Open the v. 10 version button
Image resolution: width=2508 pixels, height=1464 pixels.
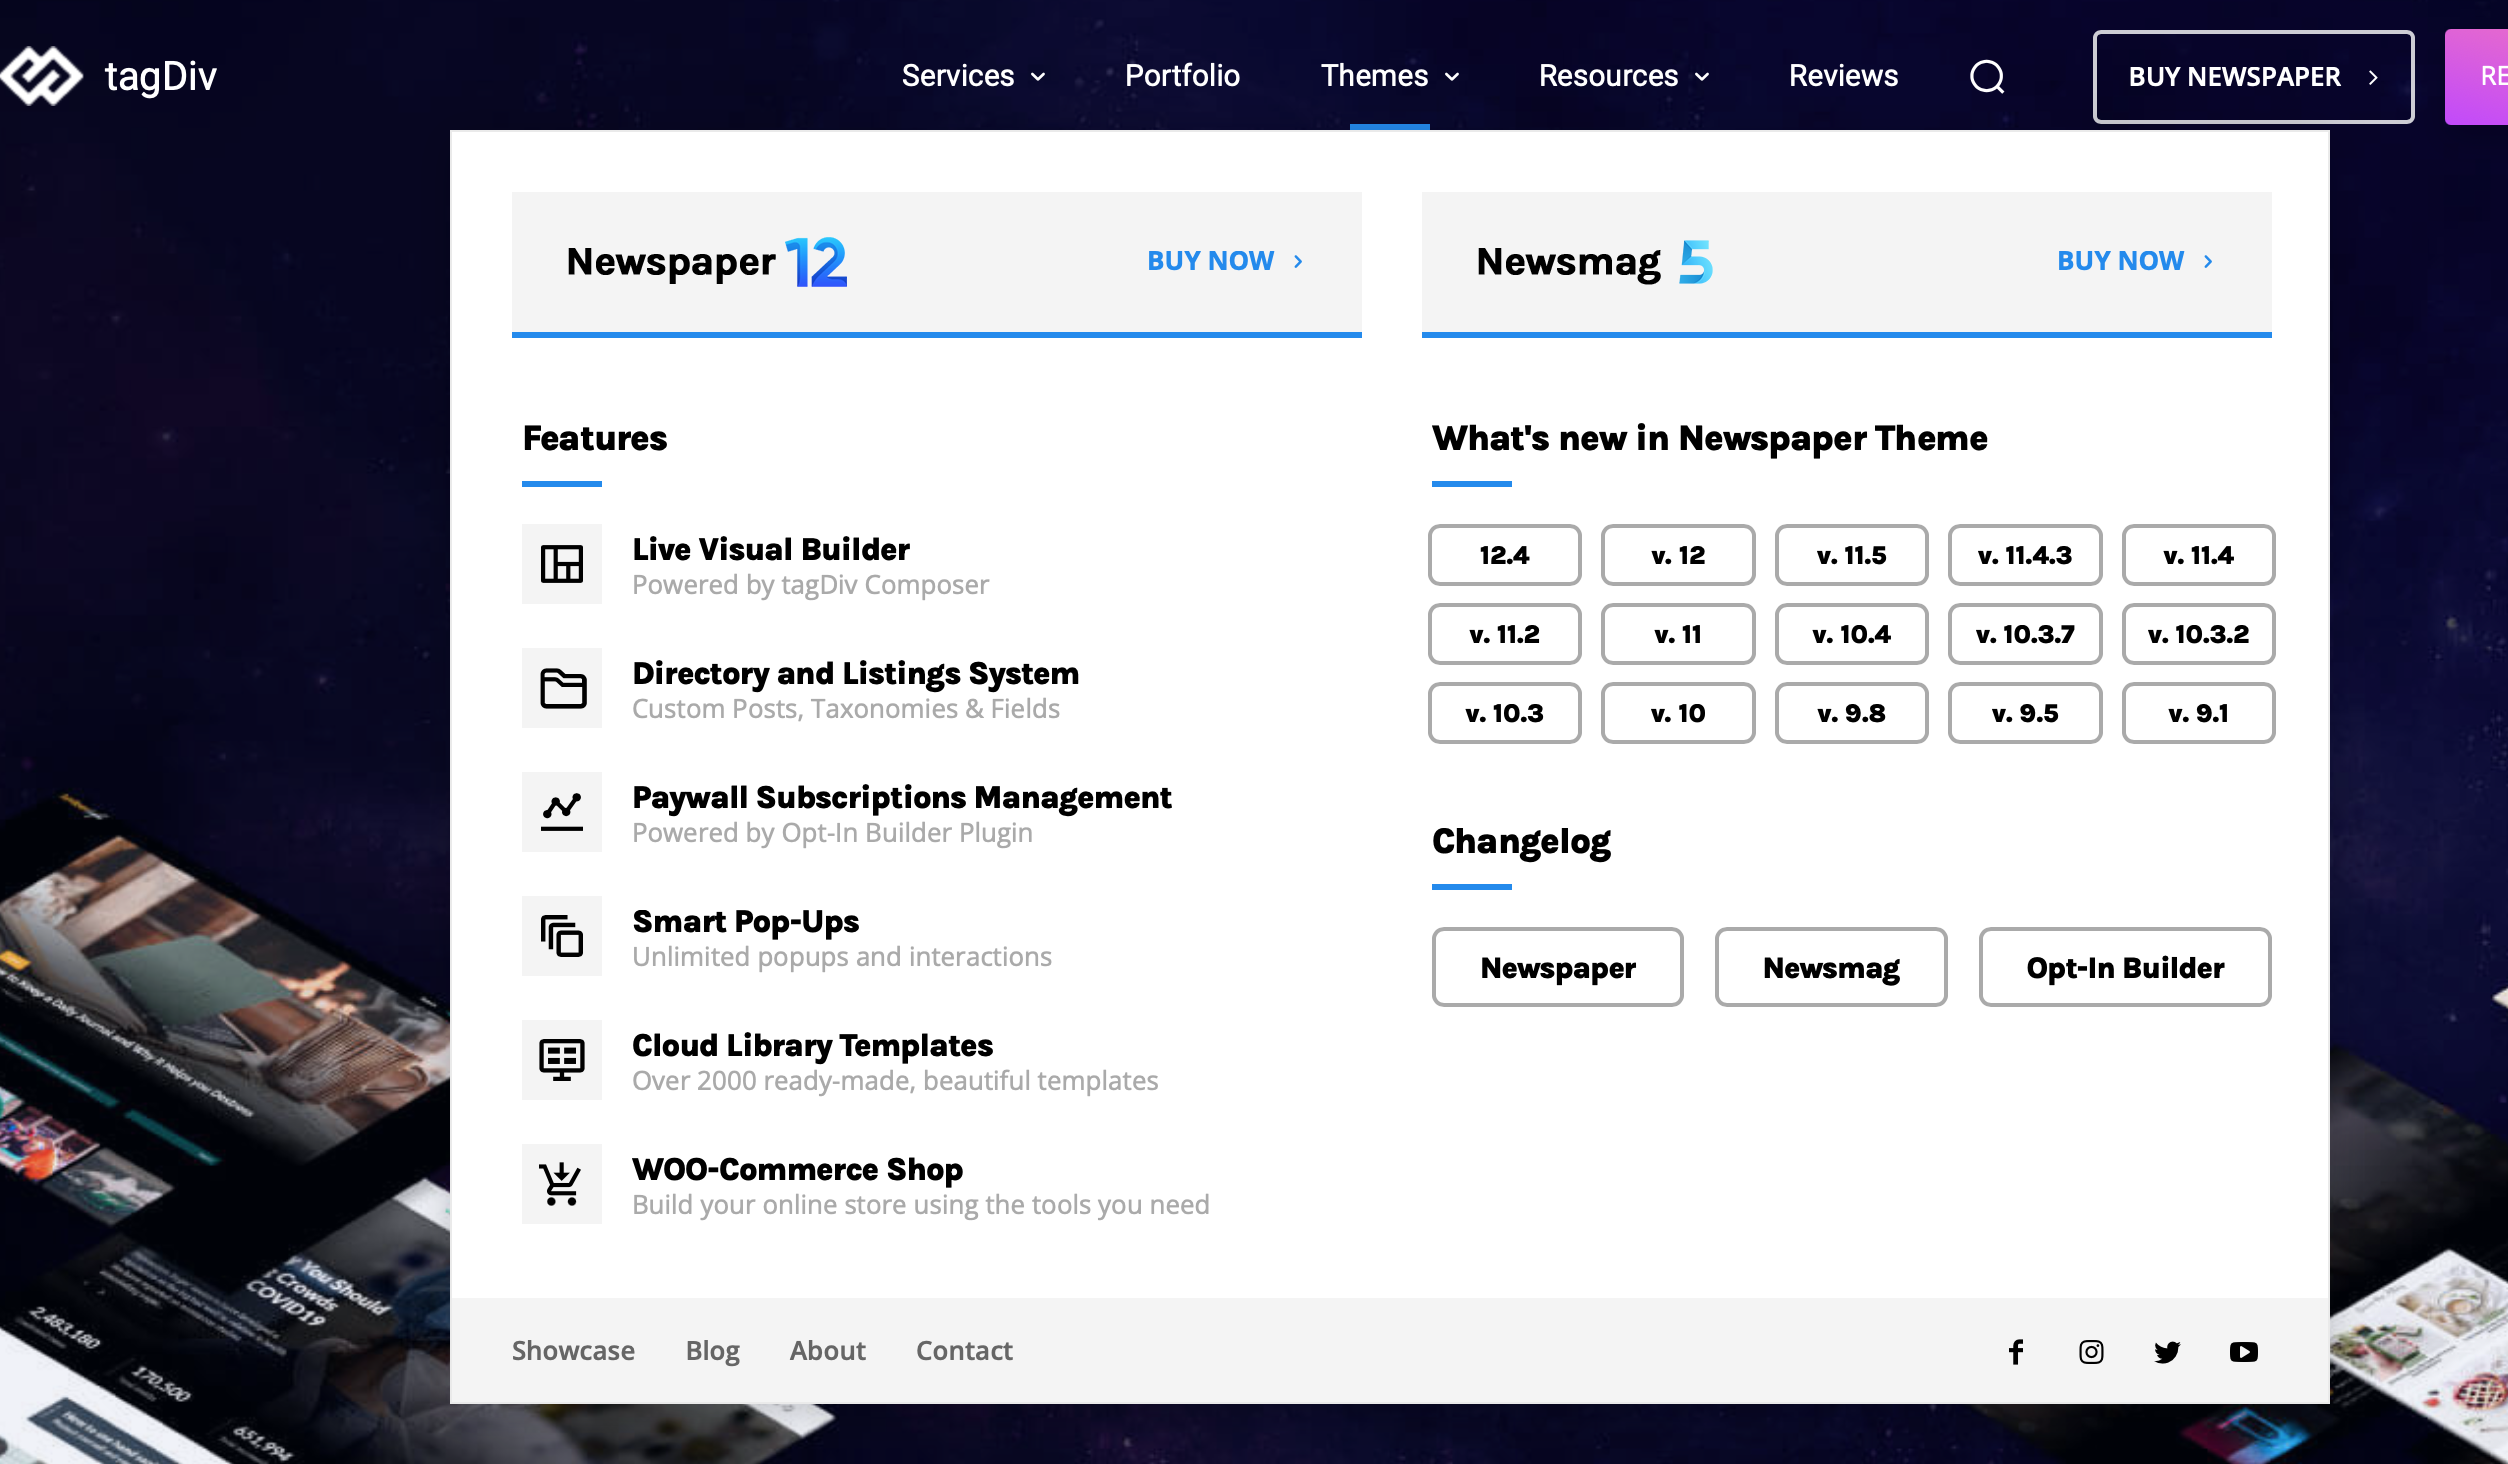(x=1678, y=713)
